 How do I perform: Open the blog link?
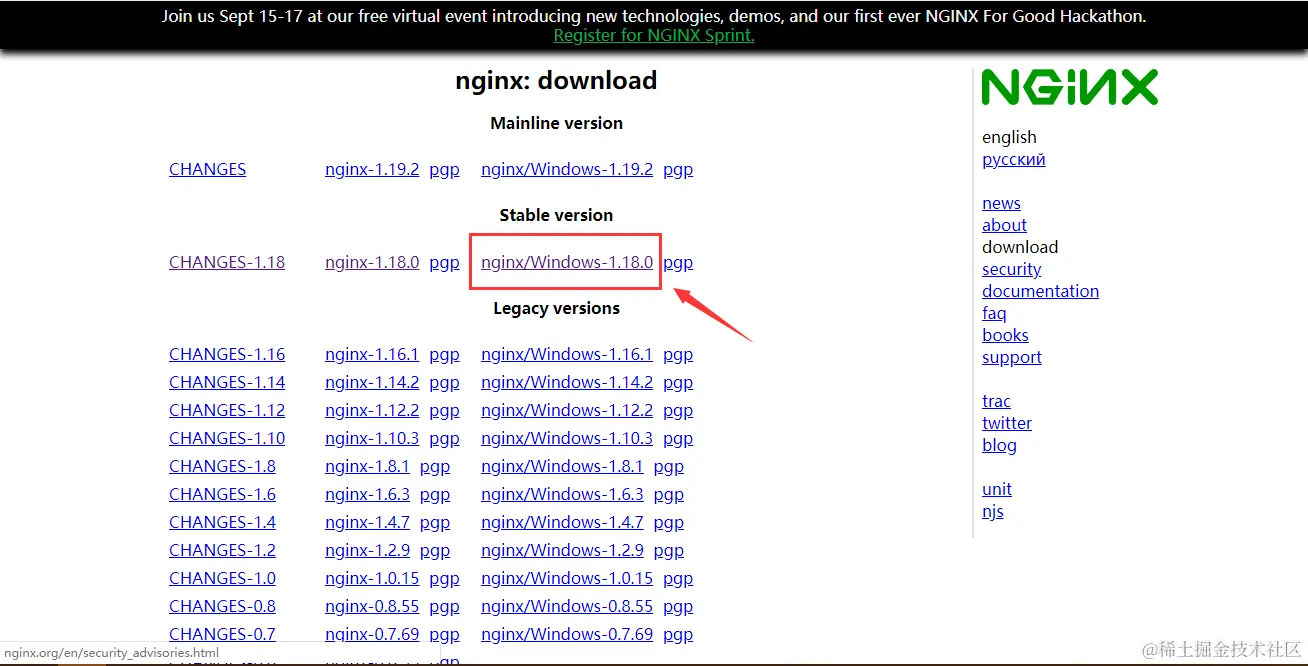point(999,445)
